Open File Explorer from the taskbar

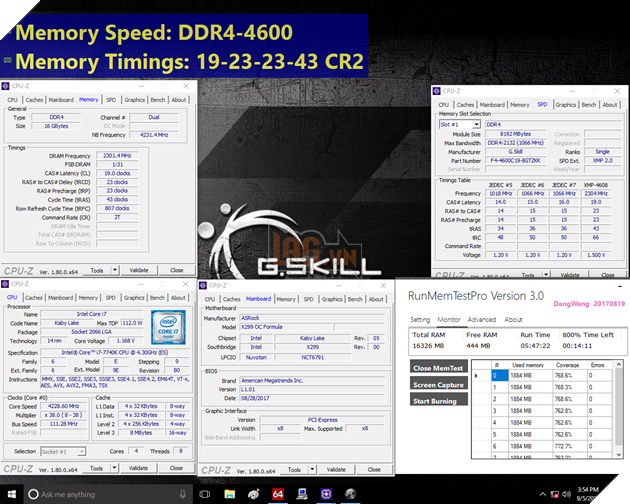229,494
